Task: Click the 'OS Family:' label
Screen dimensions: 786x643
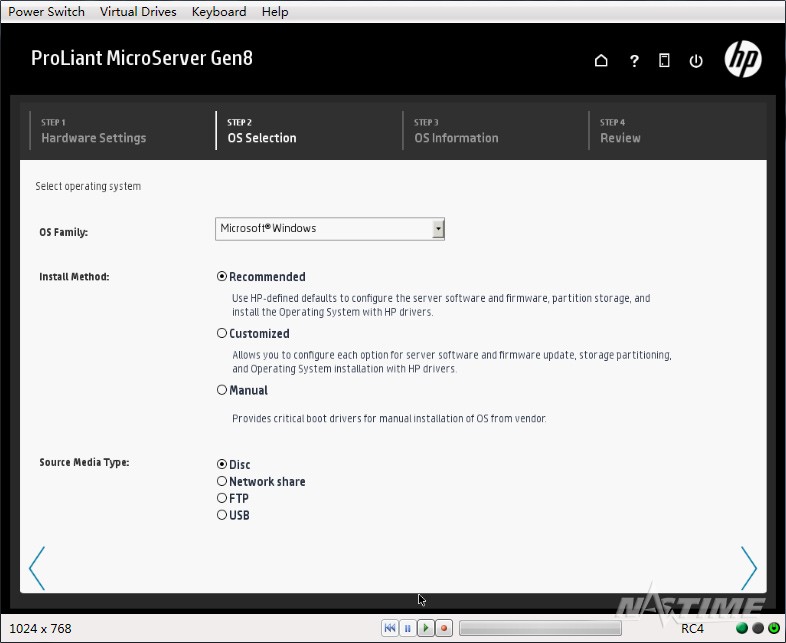Action: click(x=64, y=232)
